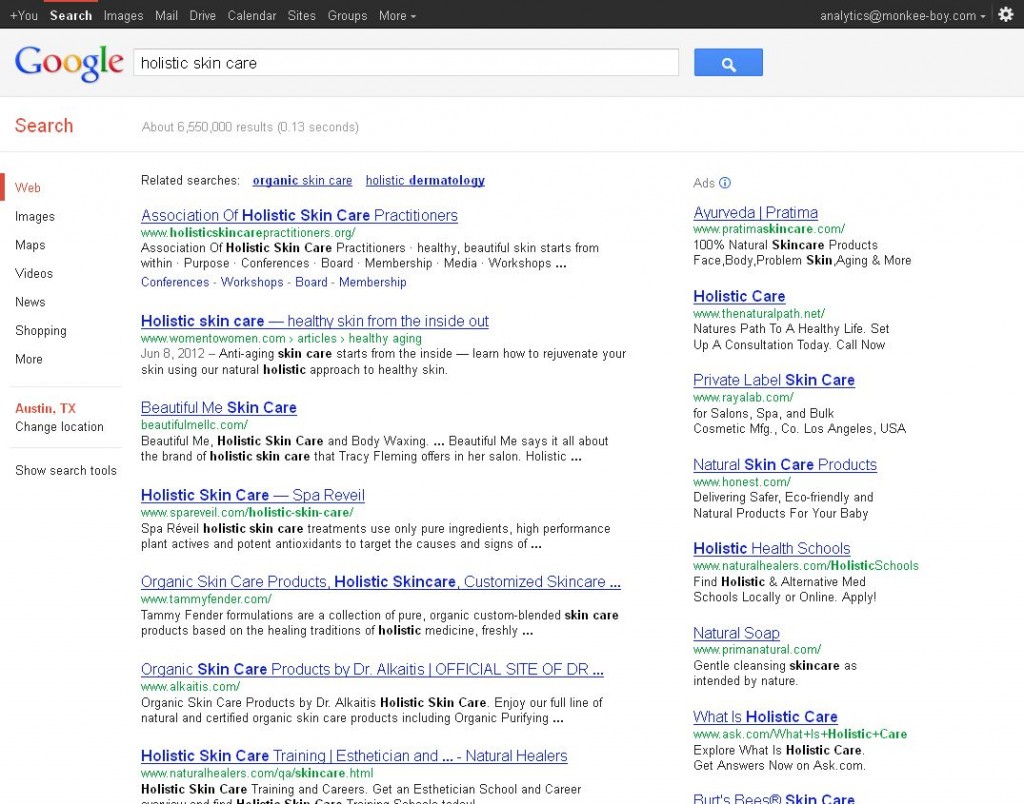This screenshot has width=1024, height=804.
Task: Click the Ads info icon
Action: click(725, 183)
